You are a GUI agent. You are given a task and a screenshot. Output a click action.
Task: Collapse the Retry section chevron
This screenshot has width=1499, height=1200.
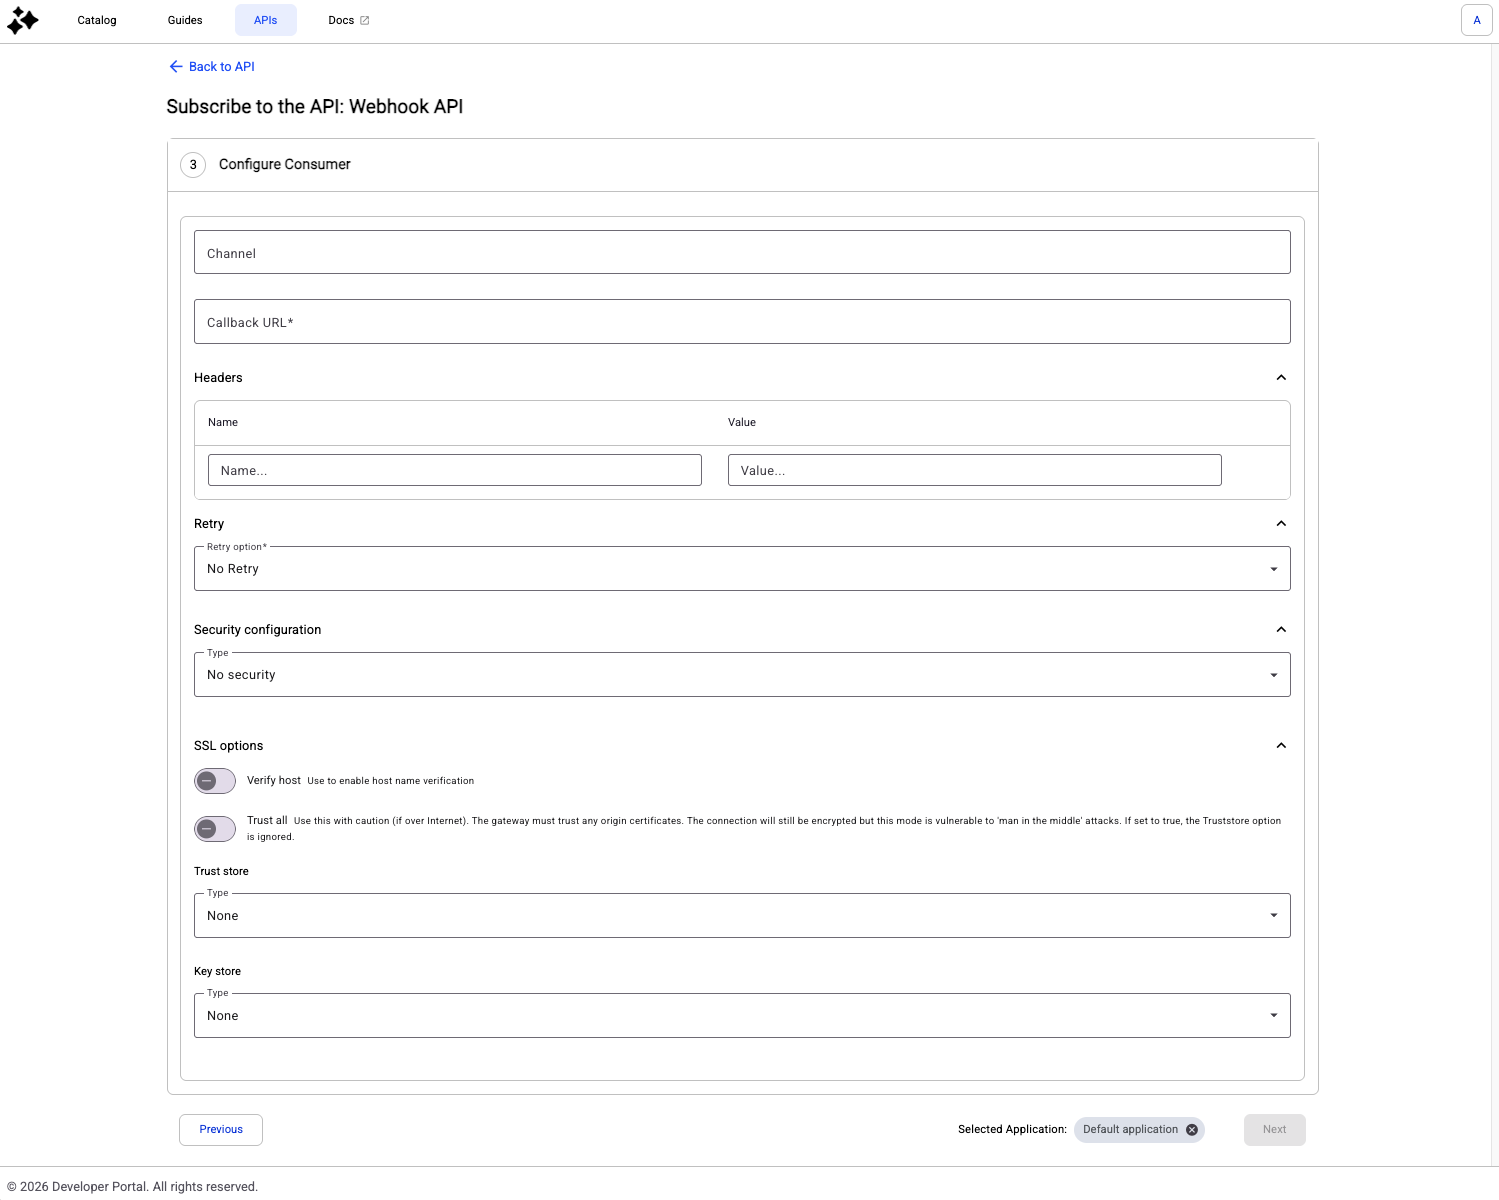coord(1281,524)
